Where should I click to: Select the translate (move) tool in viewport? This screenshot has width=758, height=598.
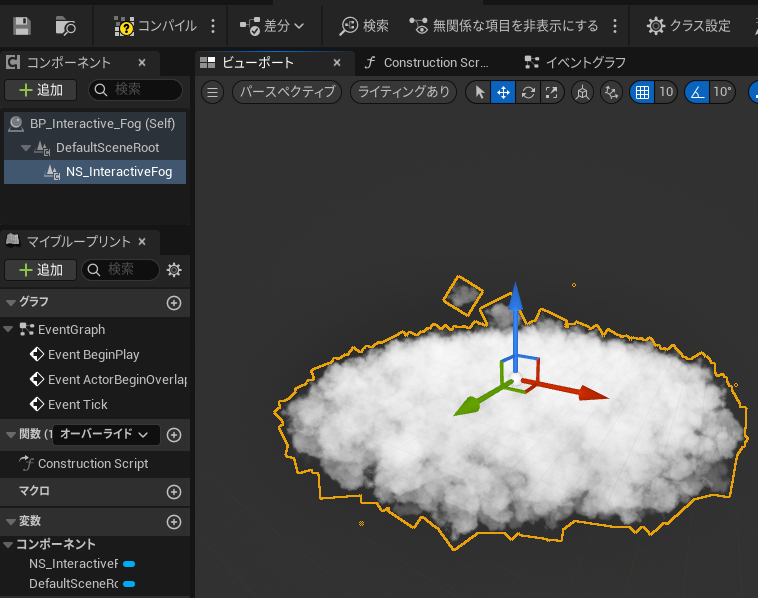tap(503, 92)
